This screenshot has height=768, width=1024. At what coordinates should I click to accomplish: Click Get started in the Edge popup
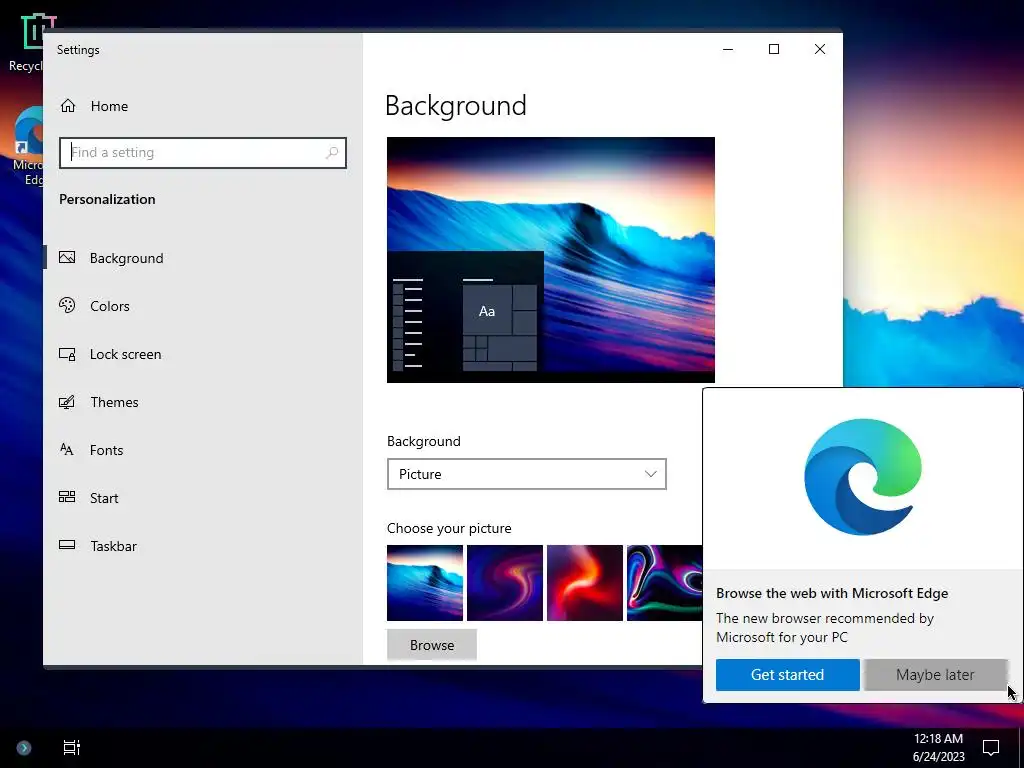pyautogui.click(x=788, y=675)
